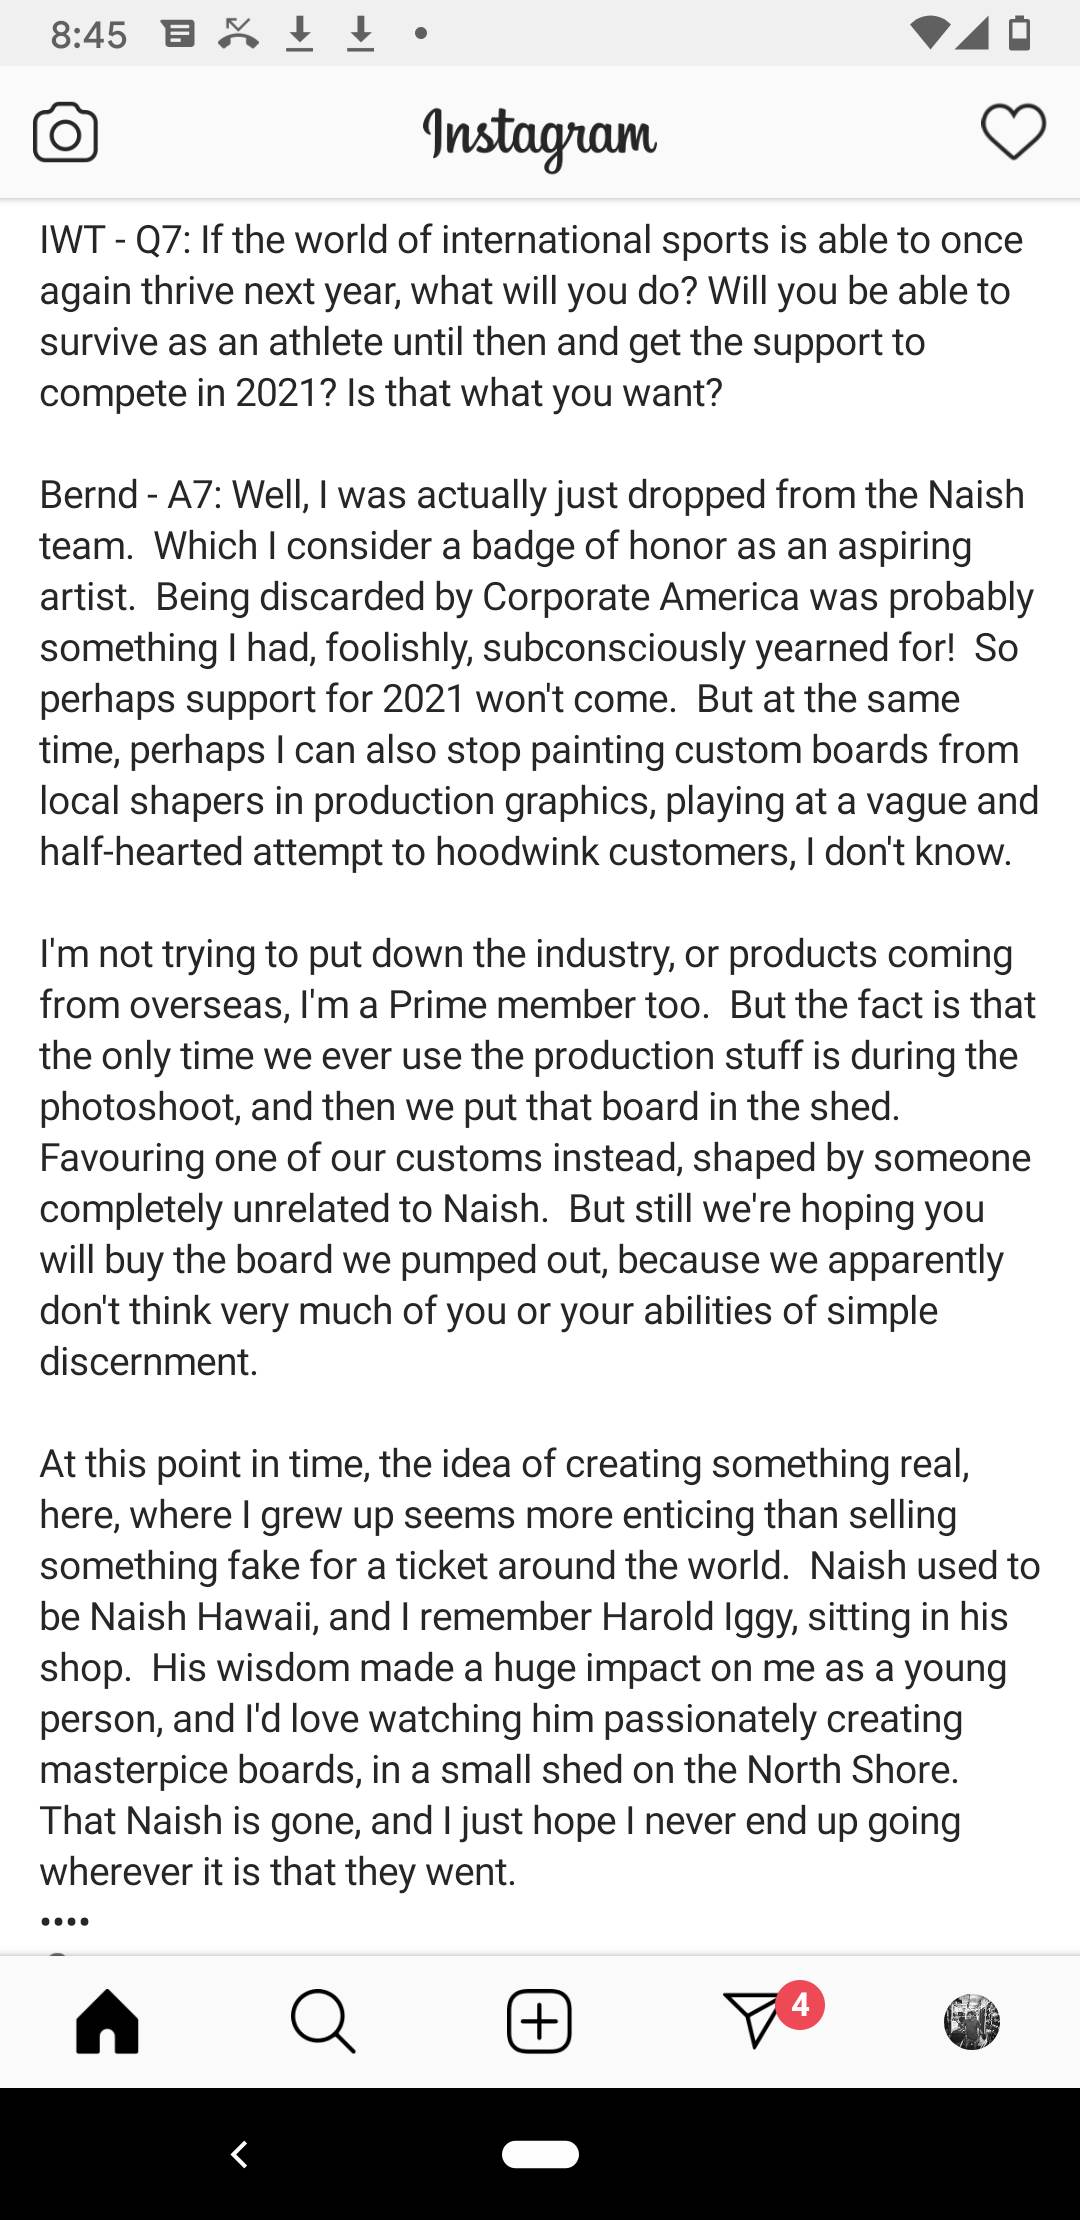This screenshot has width=1080, height=2220.
Task: Tap the missed call notification icon
Action: tap(238, 34)
